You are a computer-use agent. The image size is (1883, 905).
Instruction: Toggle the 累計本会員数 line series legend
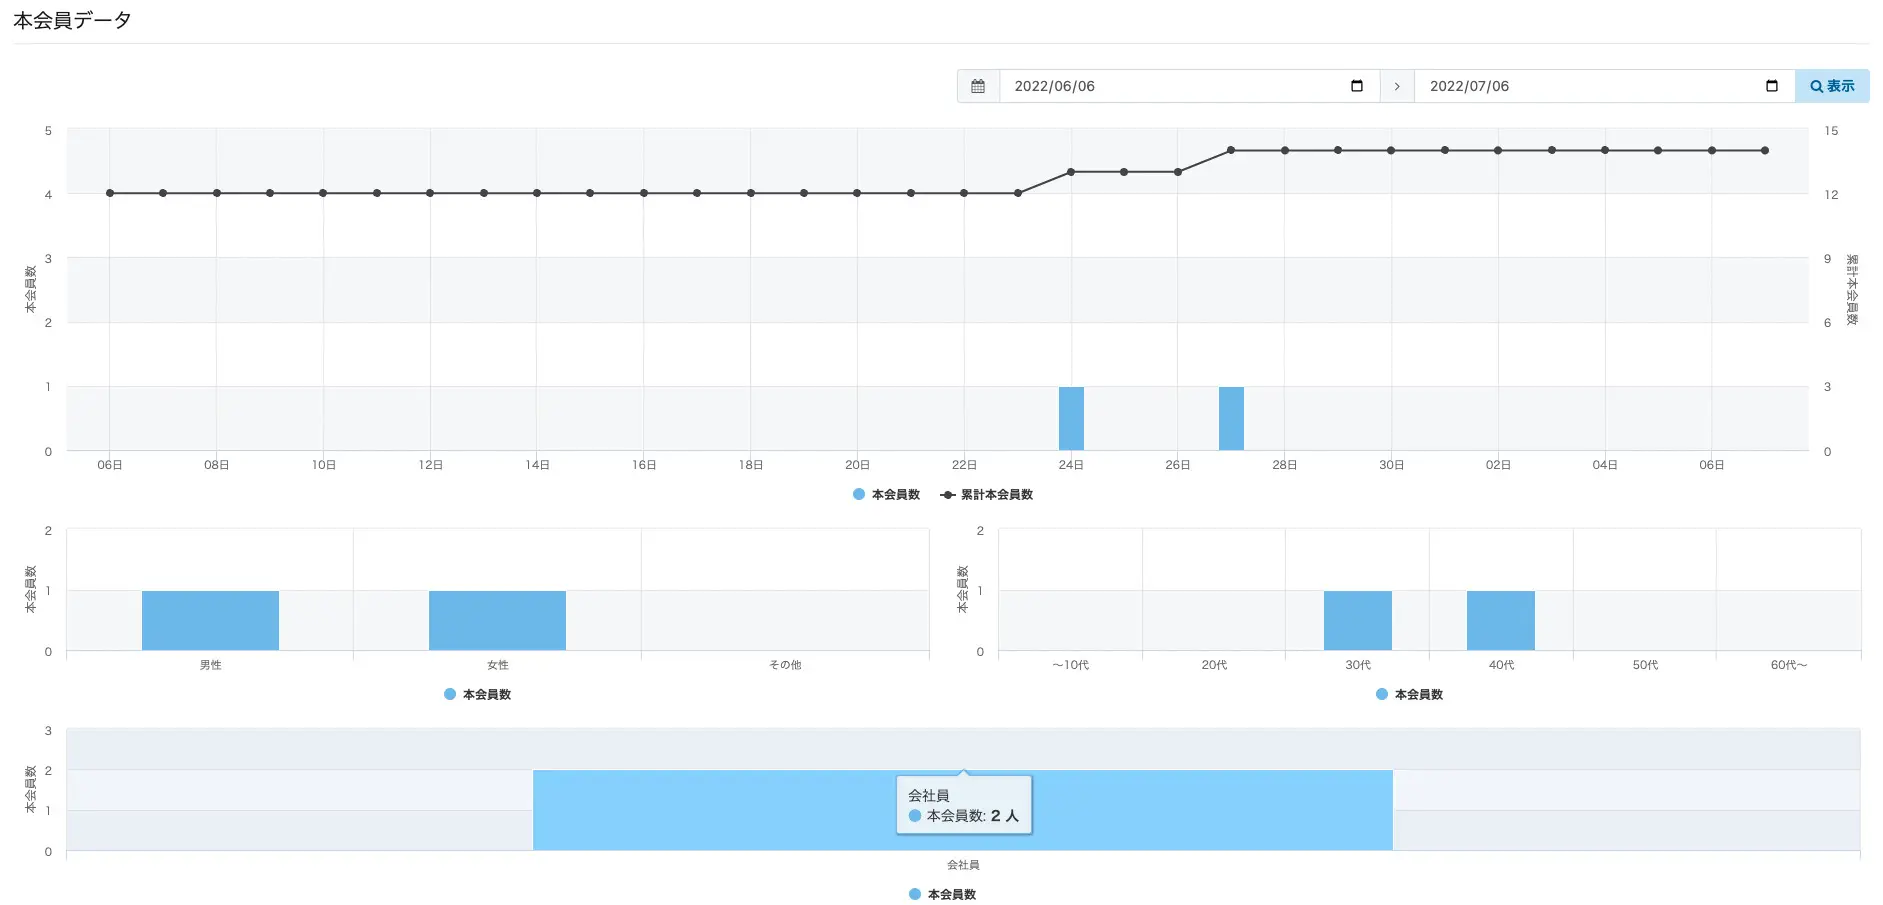click(987, 494)
